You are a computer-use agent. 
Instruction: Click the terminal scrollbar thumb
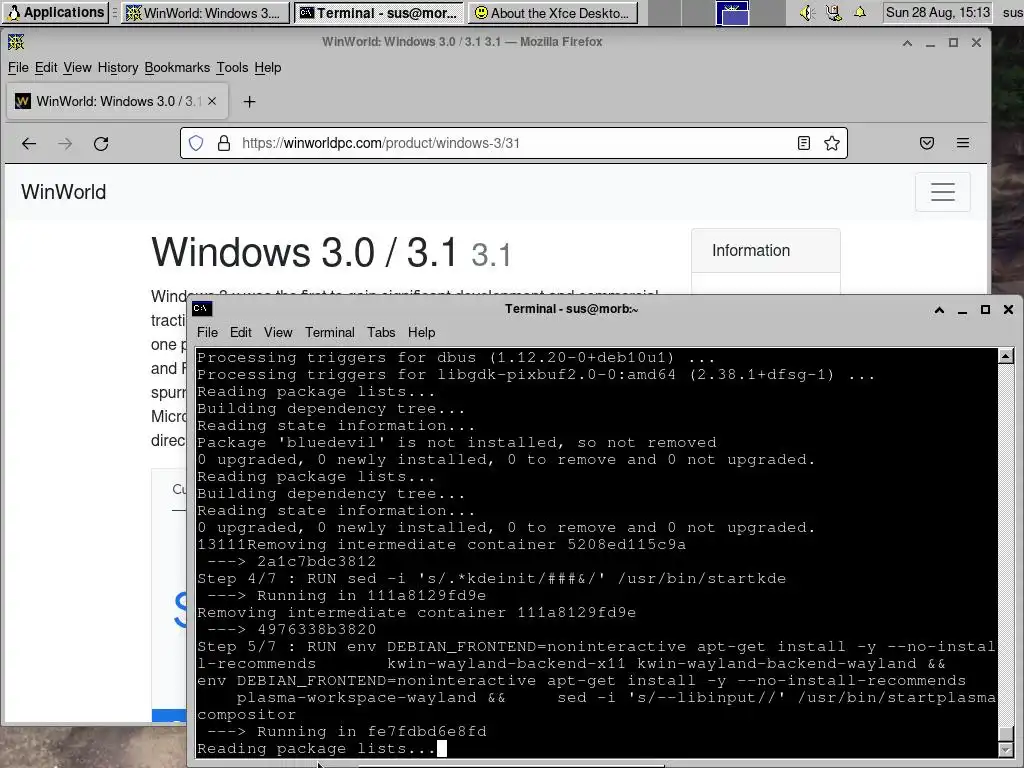(x=1006, y=733)
